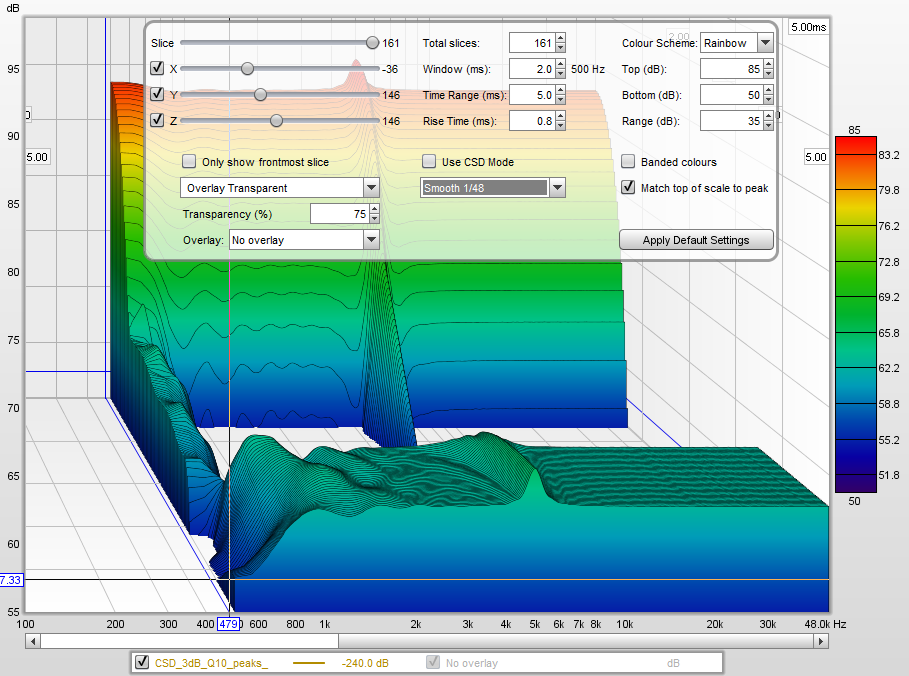The image size is (909, 676).
Task: Click the Y slider handle
Action: 260,95
